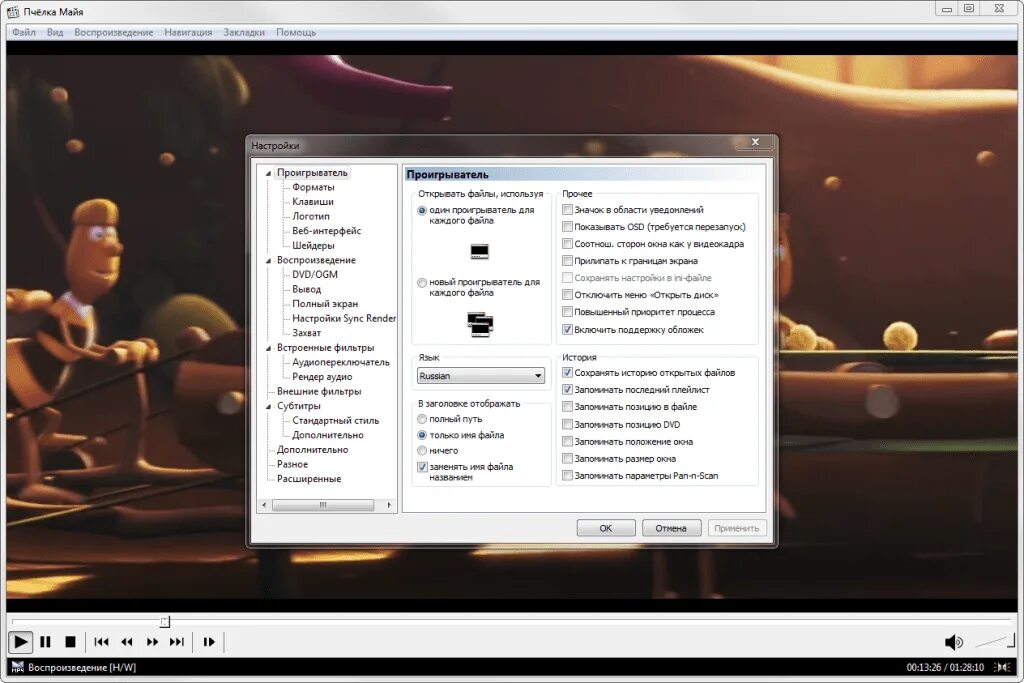
Task: Click the Media Player Classic title bar icon
Action: point(13,11)
